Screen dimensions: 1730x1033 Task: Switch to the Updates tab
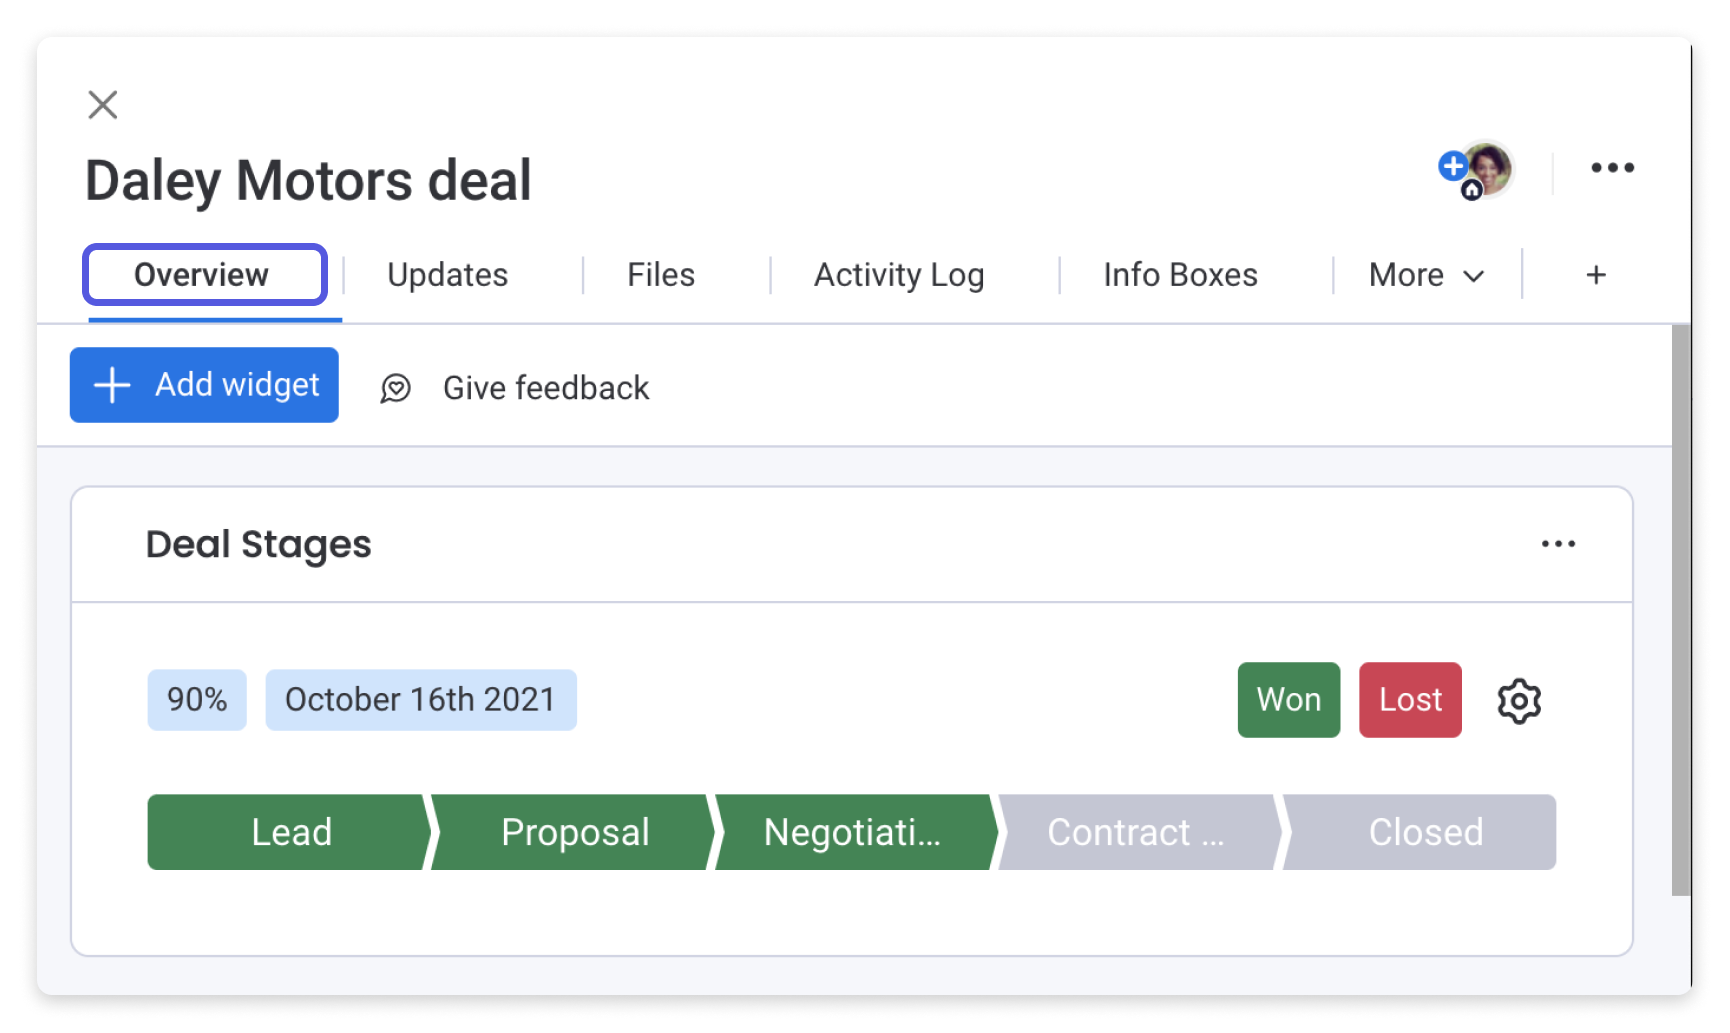[448, 275]
